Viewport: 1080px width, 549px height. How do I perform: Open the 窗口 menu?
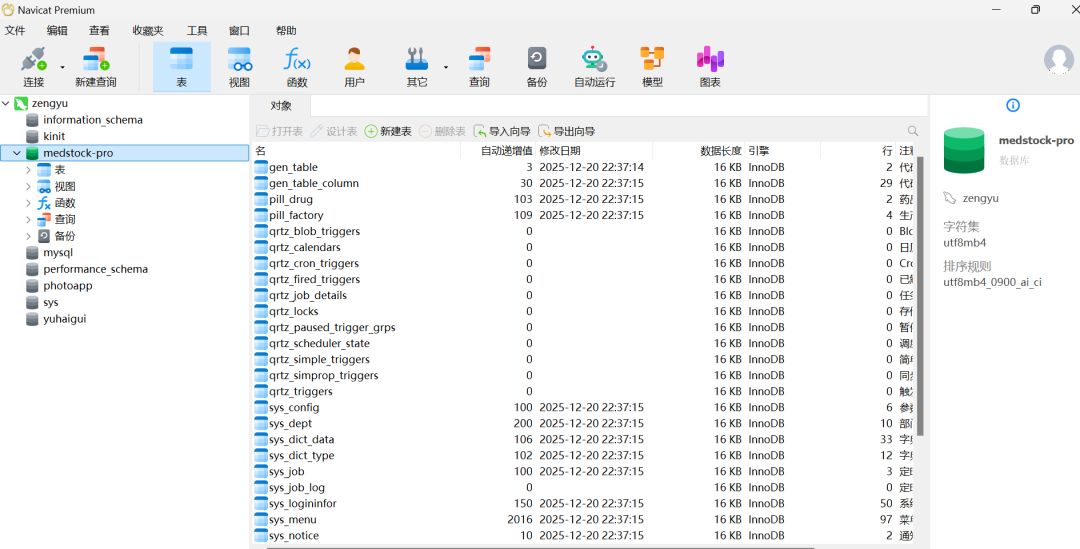[239, 30]
